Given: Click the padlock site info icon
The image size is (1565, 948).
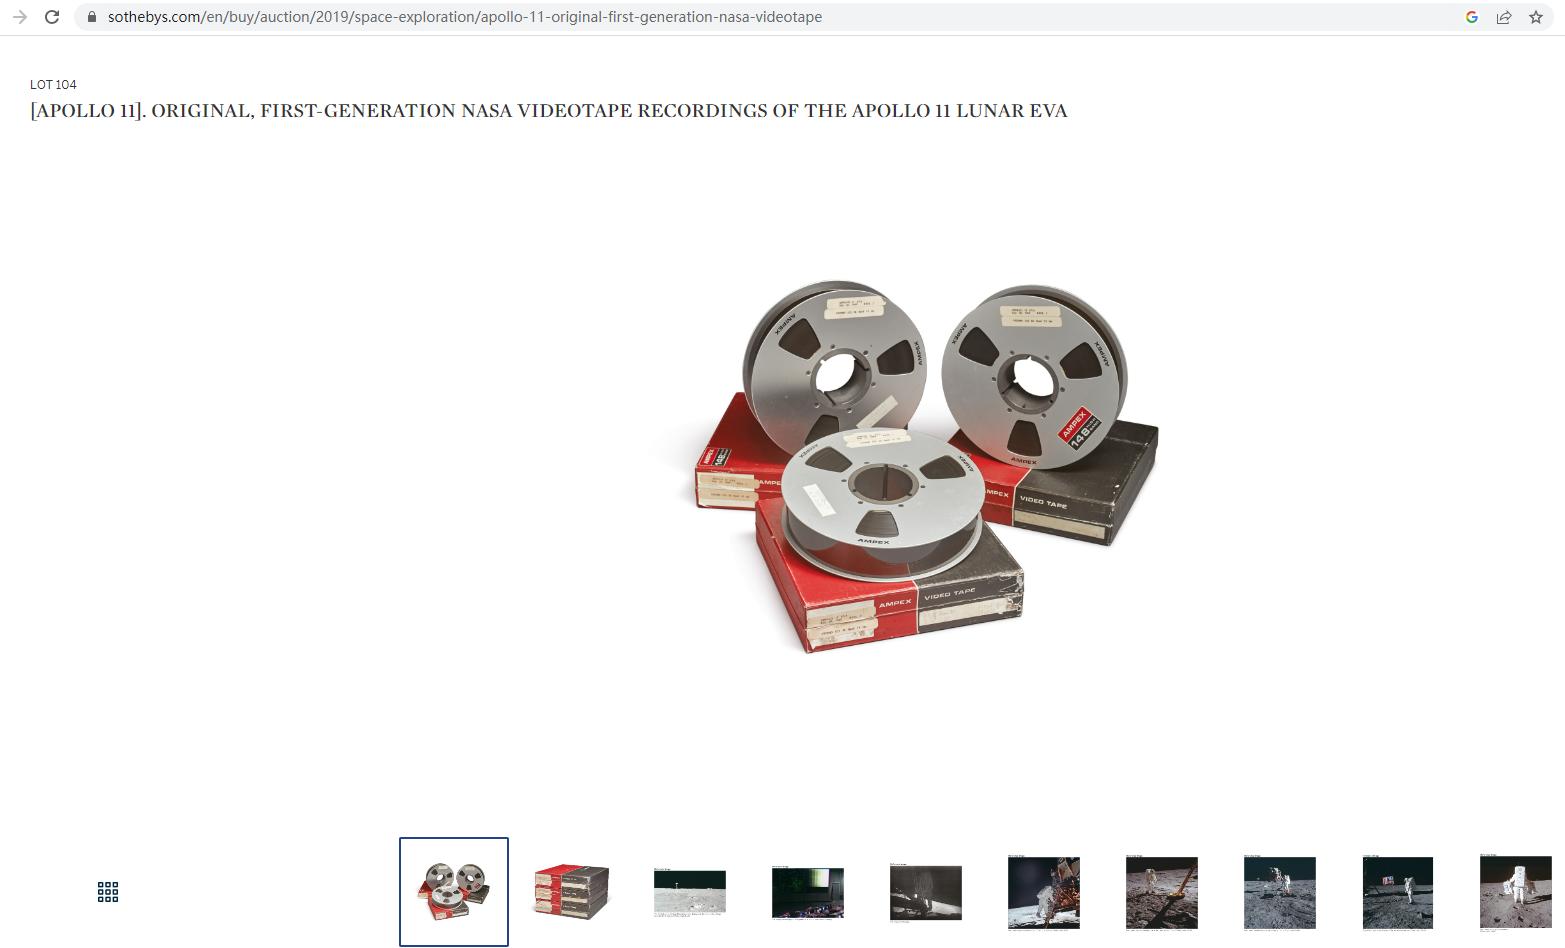Looking at the screenshot, I should (x=92, y=17).
